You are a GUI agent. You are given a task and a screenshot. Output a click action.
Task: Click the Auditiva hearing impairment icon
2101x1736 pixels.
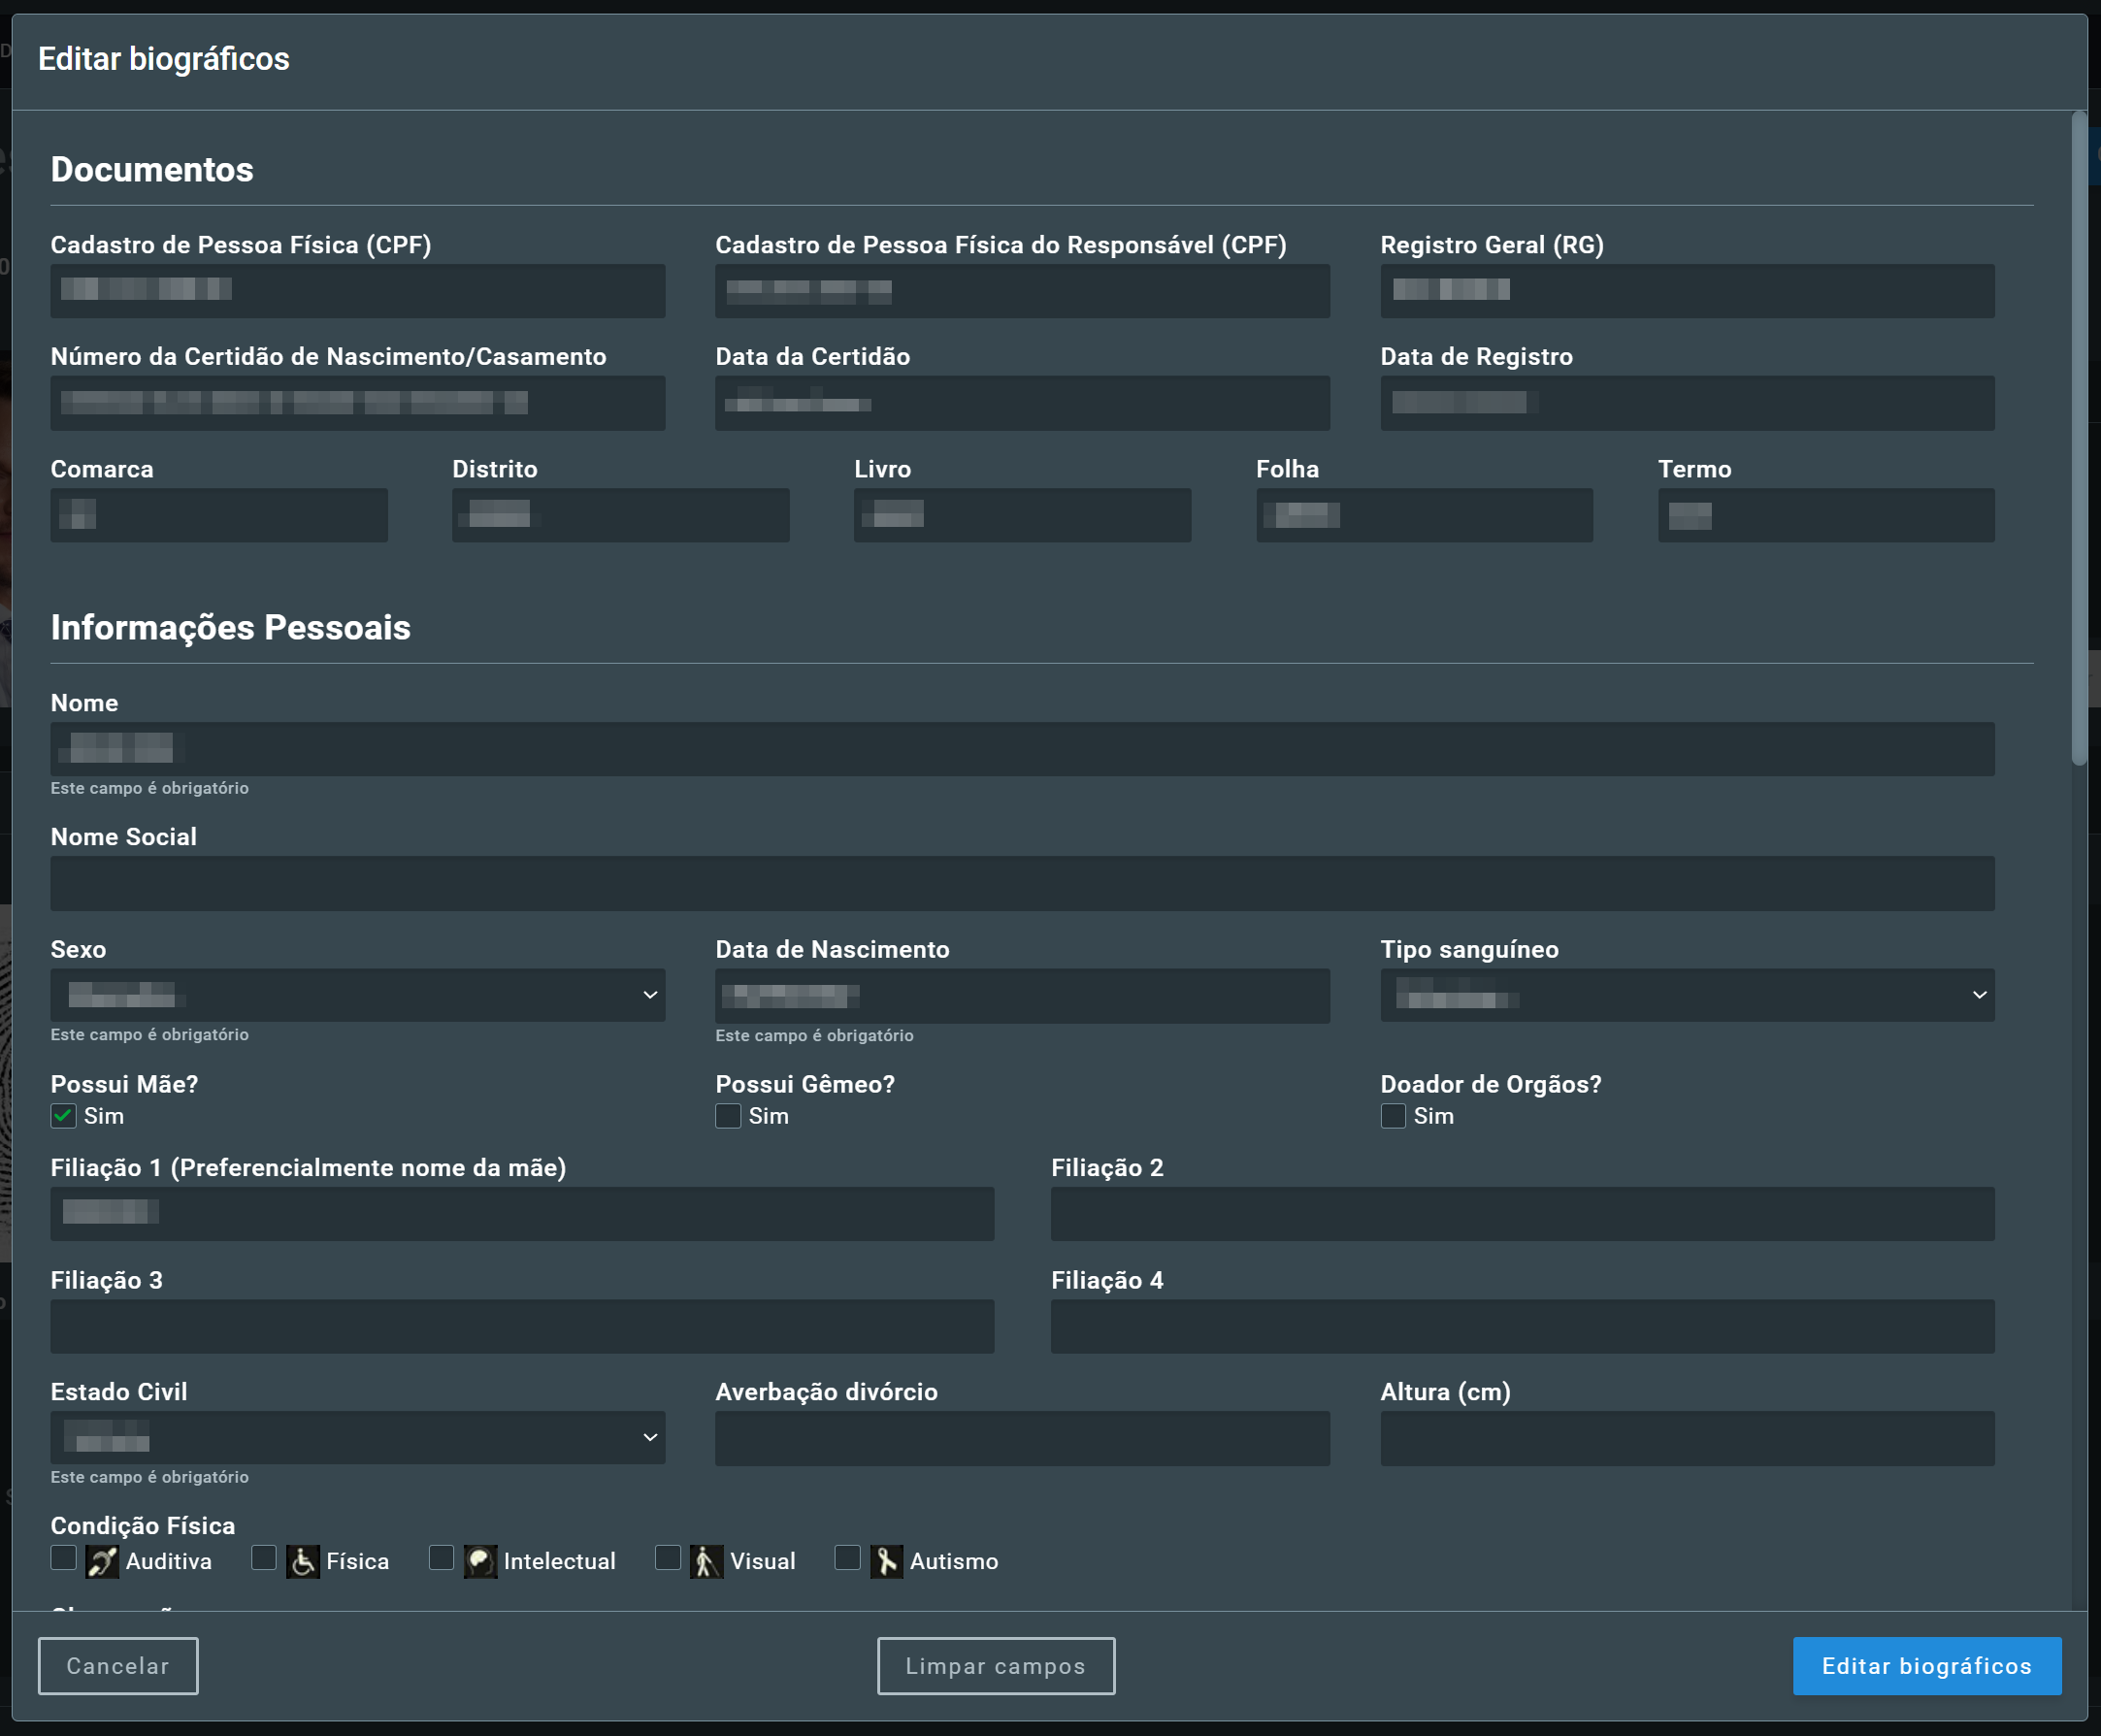click(x=102, y=1561)
